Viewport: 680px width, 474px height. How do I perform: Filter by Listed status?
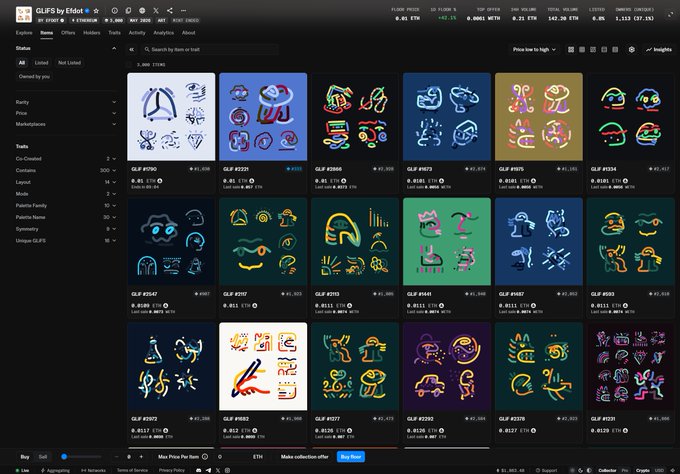coord(42,63)
